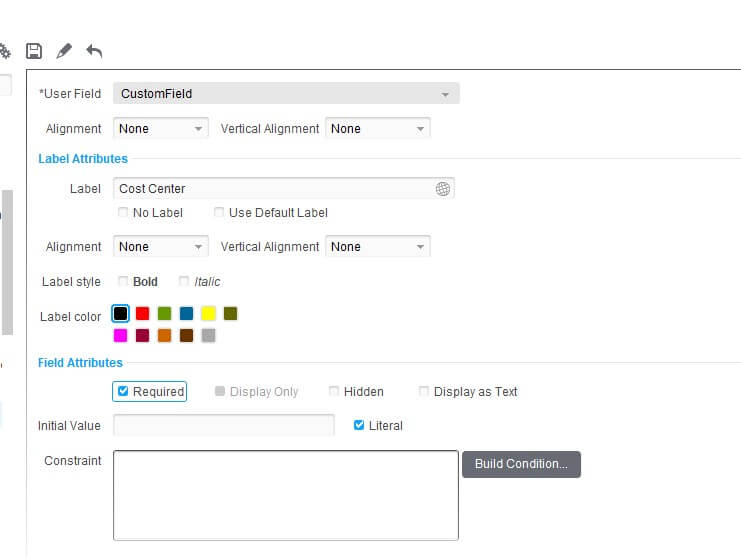
Task: Enable the Hidden field attribute
Action: (x=334, y=391)
